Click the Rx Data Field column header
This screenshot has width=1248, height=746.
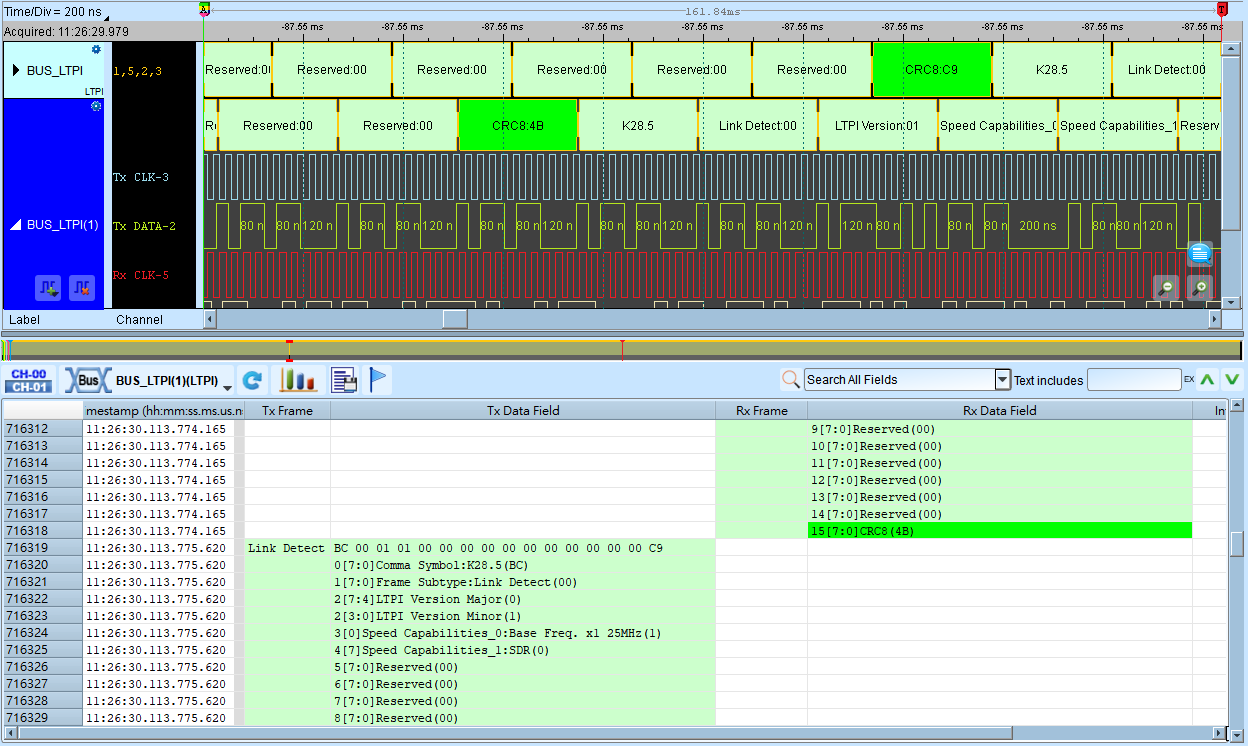[999, 410]
